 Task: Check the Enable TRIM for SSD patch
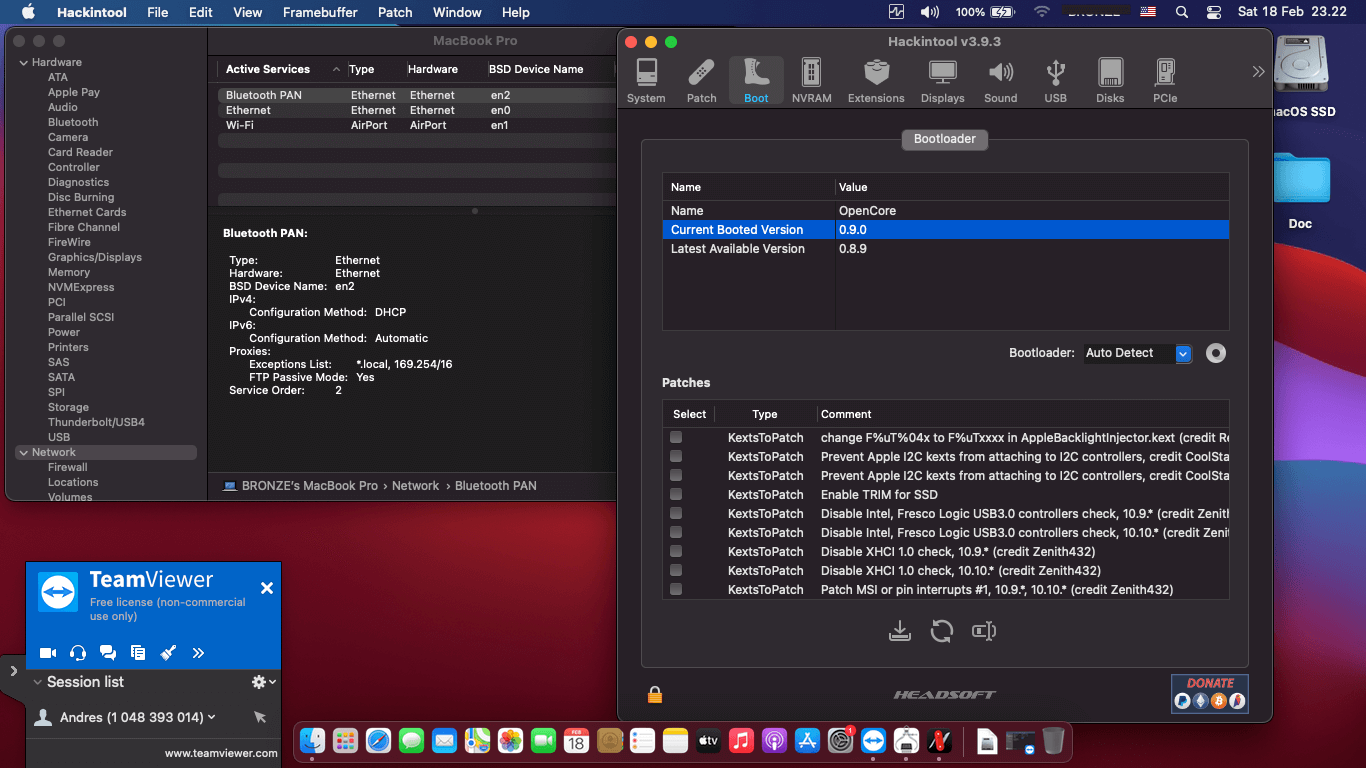tap(676, 495)
